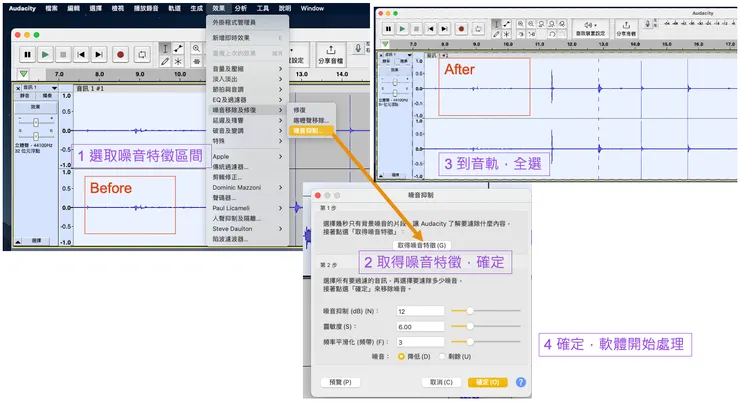Click the microphone icon in right window
Image resolution: width=740 pixels, height=401 pixels.
pos(648,24)
